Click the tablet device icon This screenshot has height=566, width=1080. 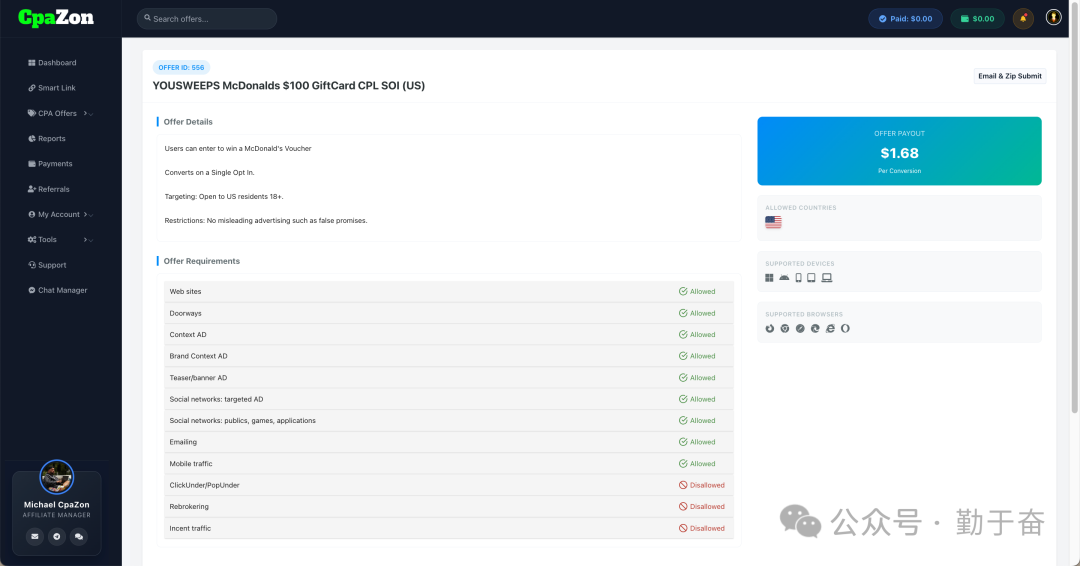pyautogui.click(x=811, y=277)
